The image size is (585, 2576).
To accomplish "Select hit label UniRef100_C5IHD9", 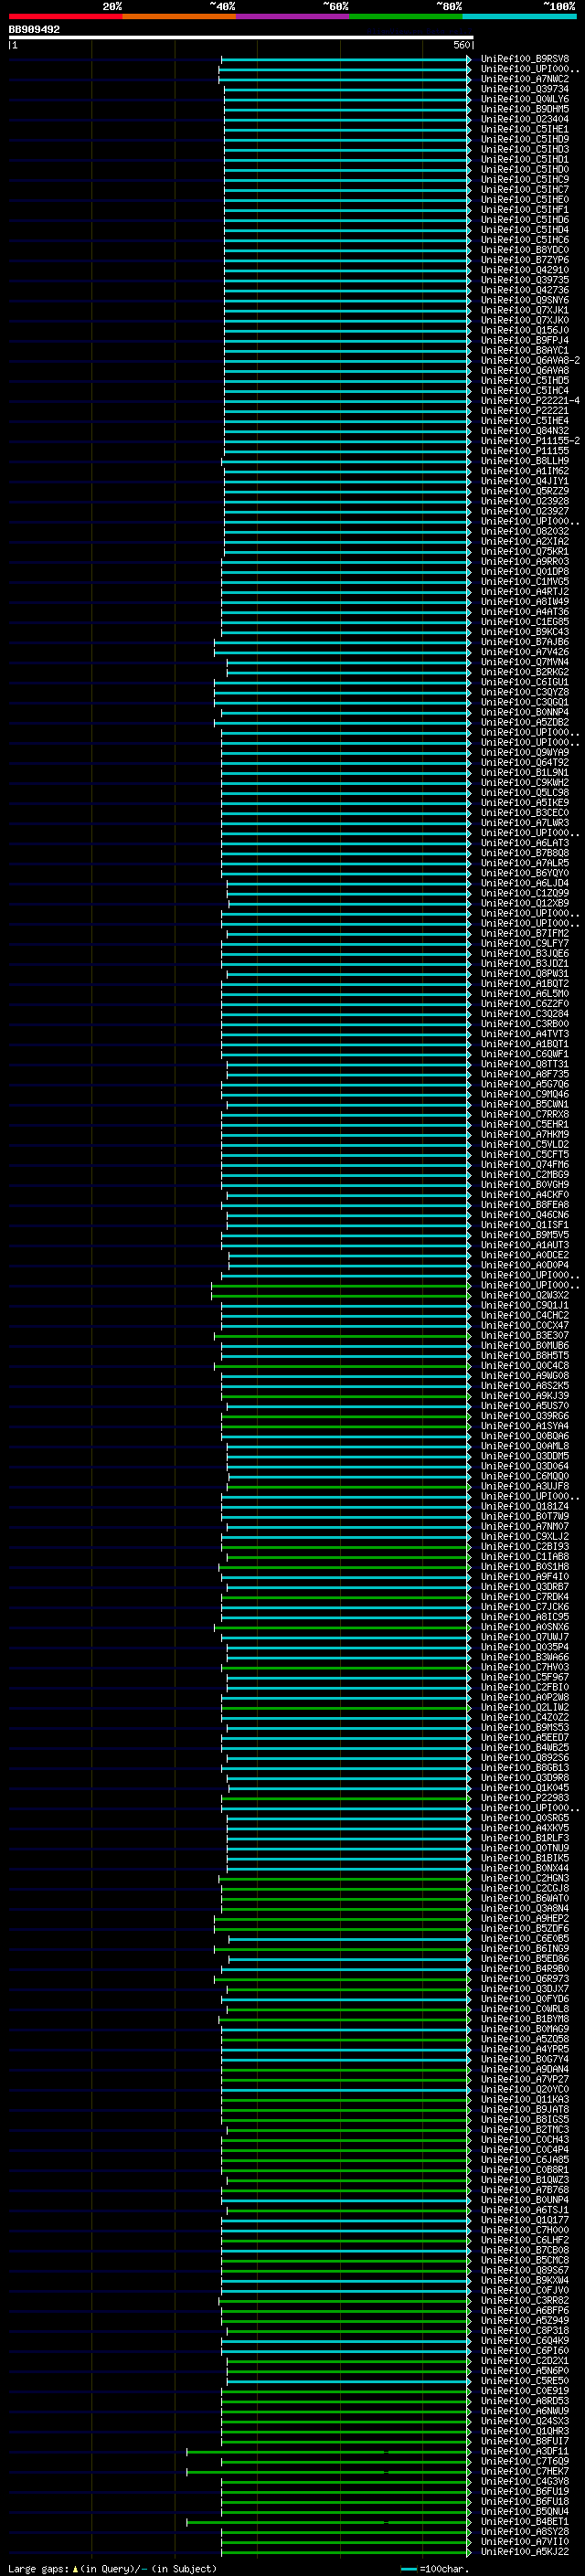I will pyautogui.click(x=524, y=139).
